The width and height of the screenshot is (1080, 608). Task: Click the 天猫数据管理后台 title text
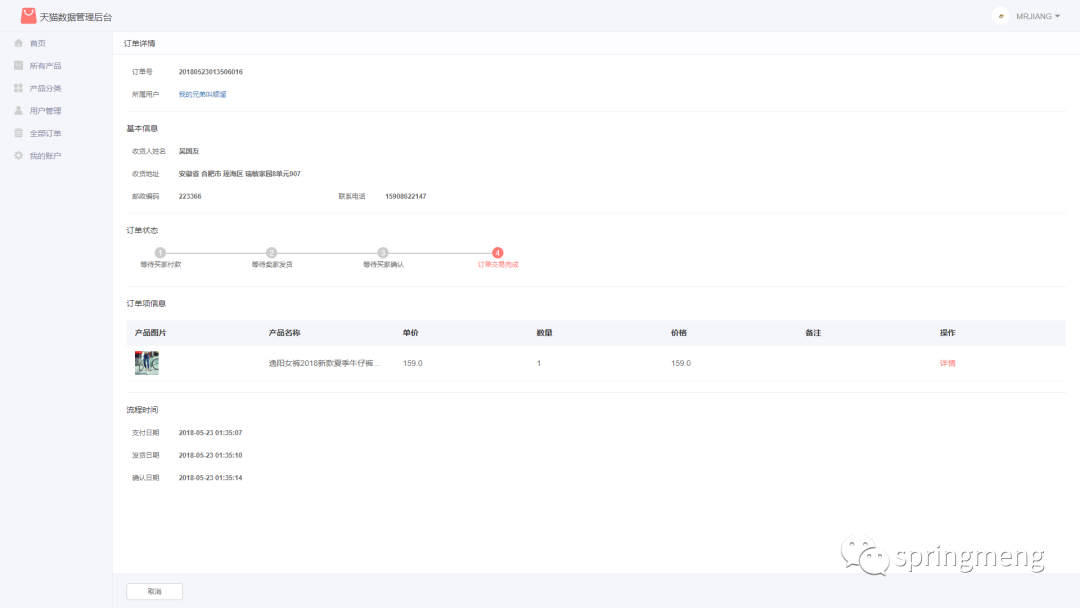coord(76,17)
